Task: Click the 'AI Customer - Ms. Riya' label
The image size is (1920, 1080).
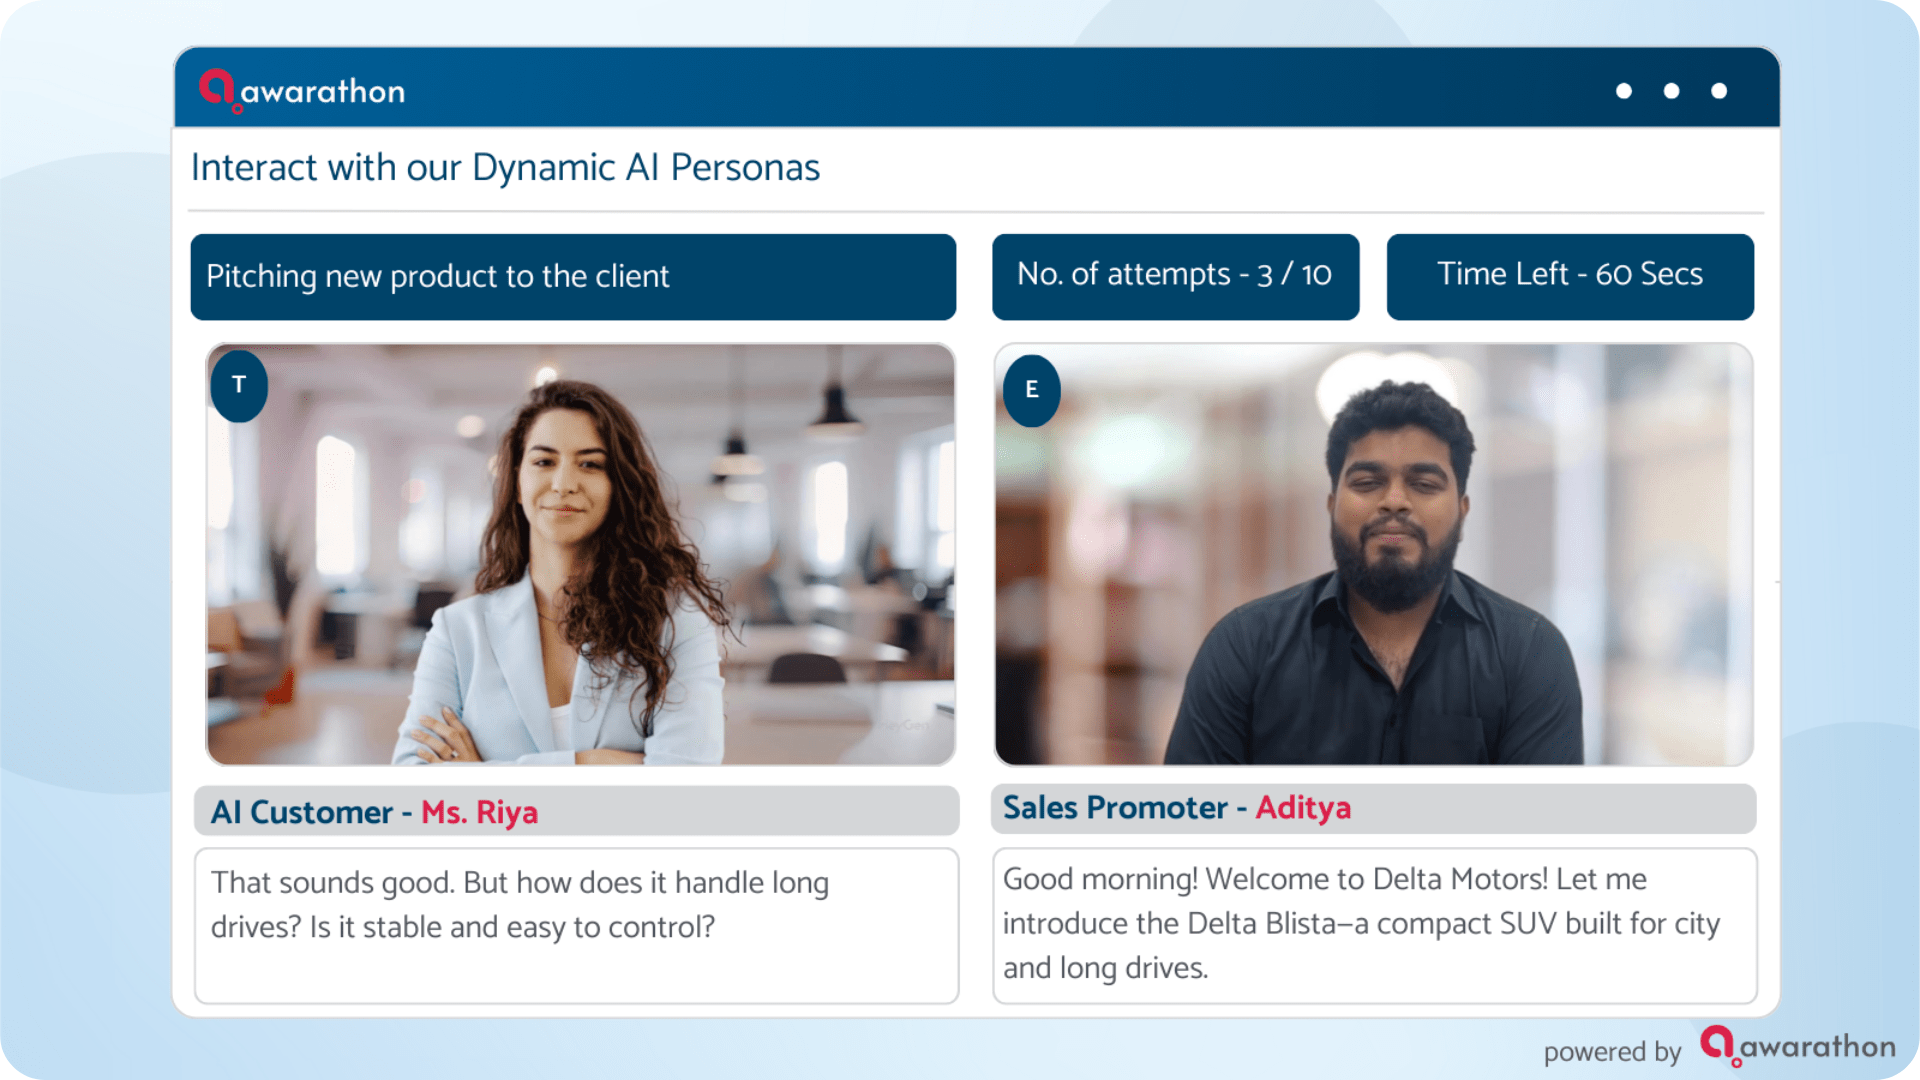Action: (x=577, y=811)
